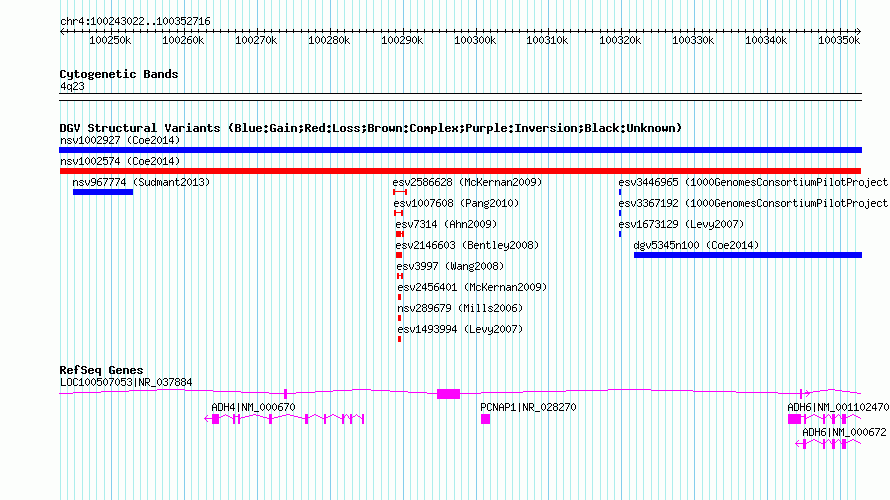The height and width of the screenshot is (500, 890).
Task: Open the nsv1002574 (Coe2014) label
Action: (x=120, y=161)
